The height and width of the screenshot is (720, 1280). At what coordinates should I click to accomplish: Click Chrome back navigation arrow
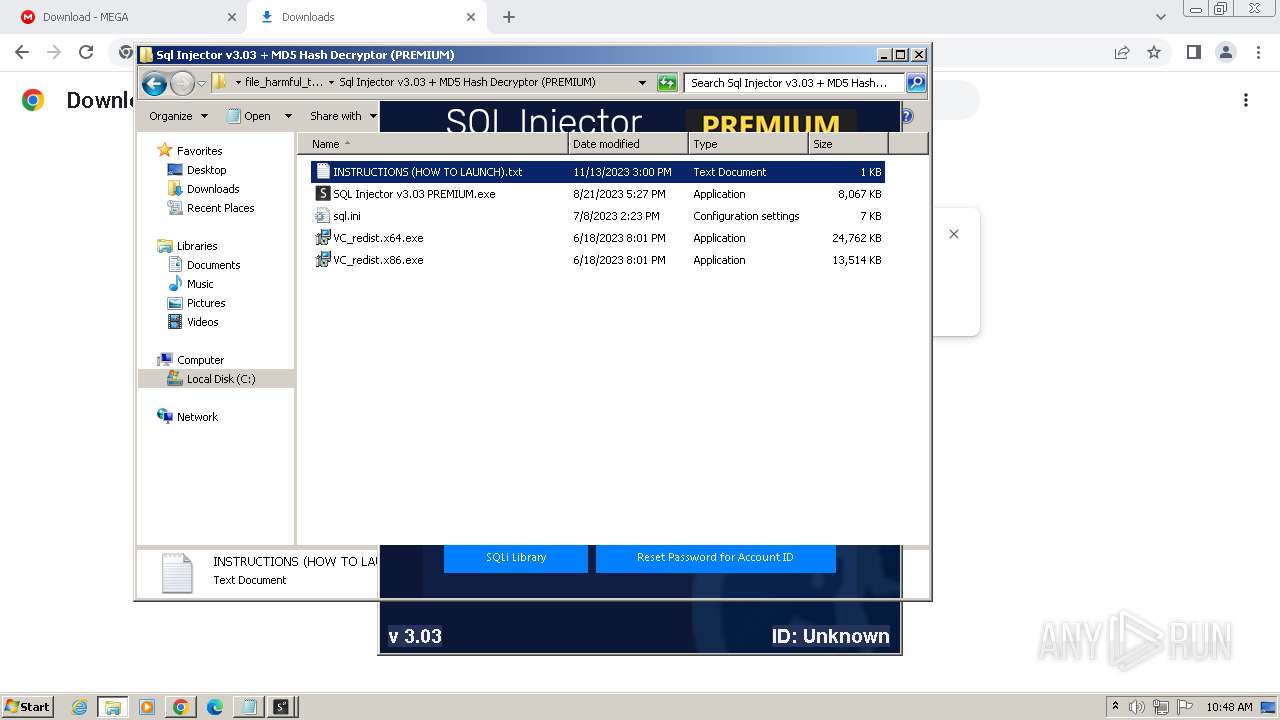pos(22,52)
